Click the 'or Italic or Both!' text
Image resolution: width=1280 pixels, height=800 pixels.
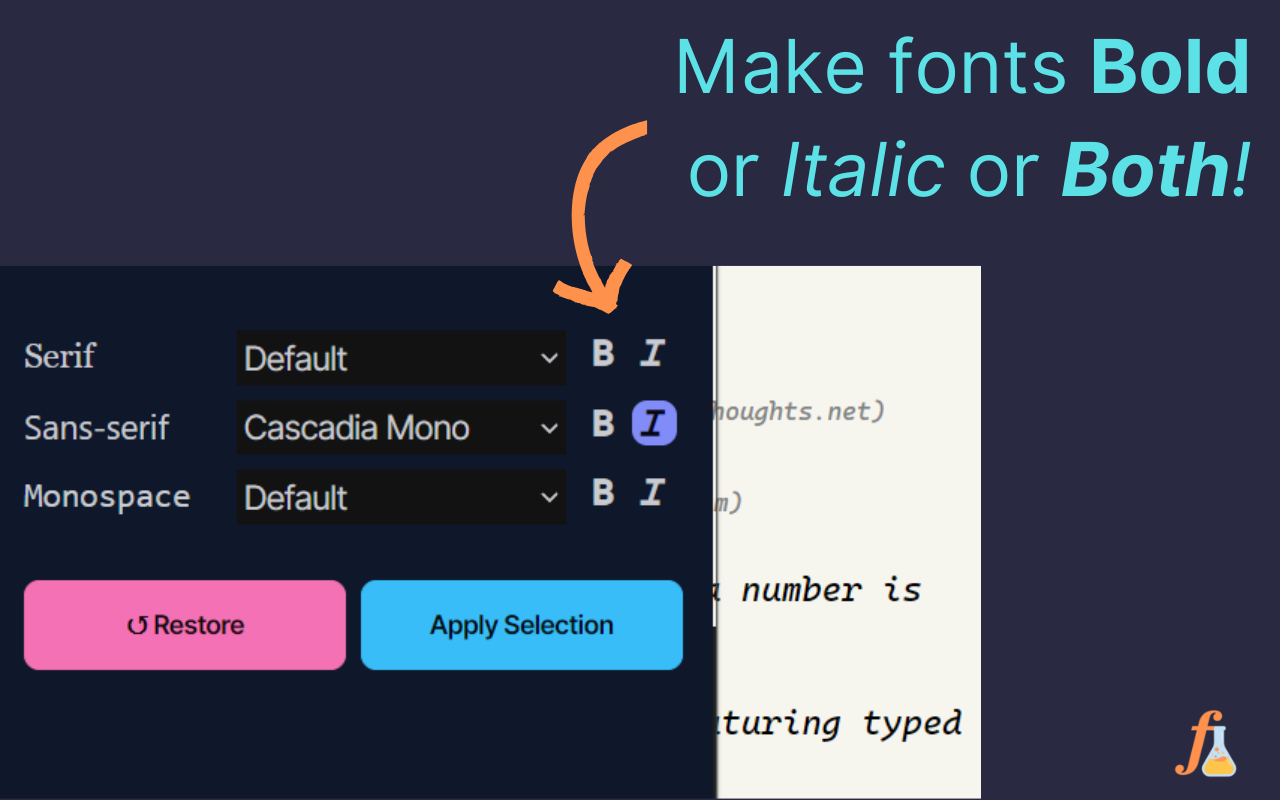pyautogui.click(x=969, y=170)
